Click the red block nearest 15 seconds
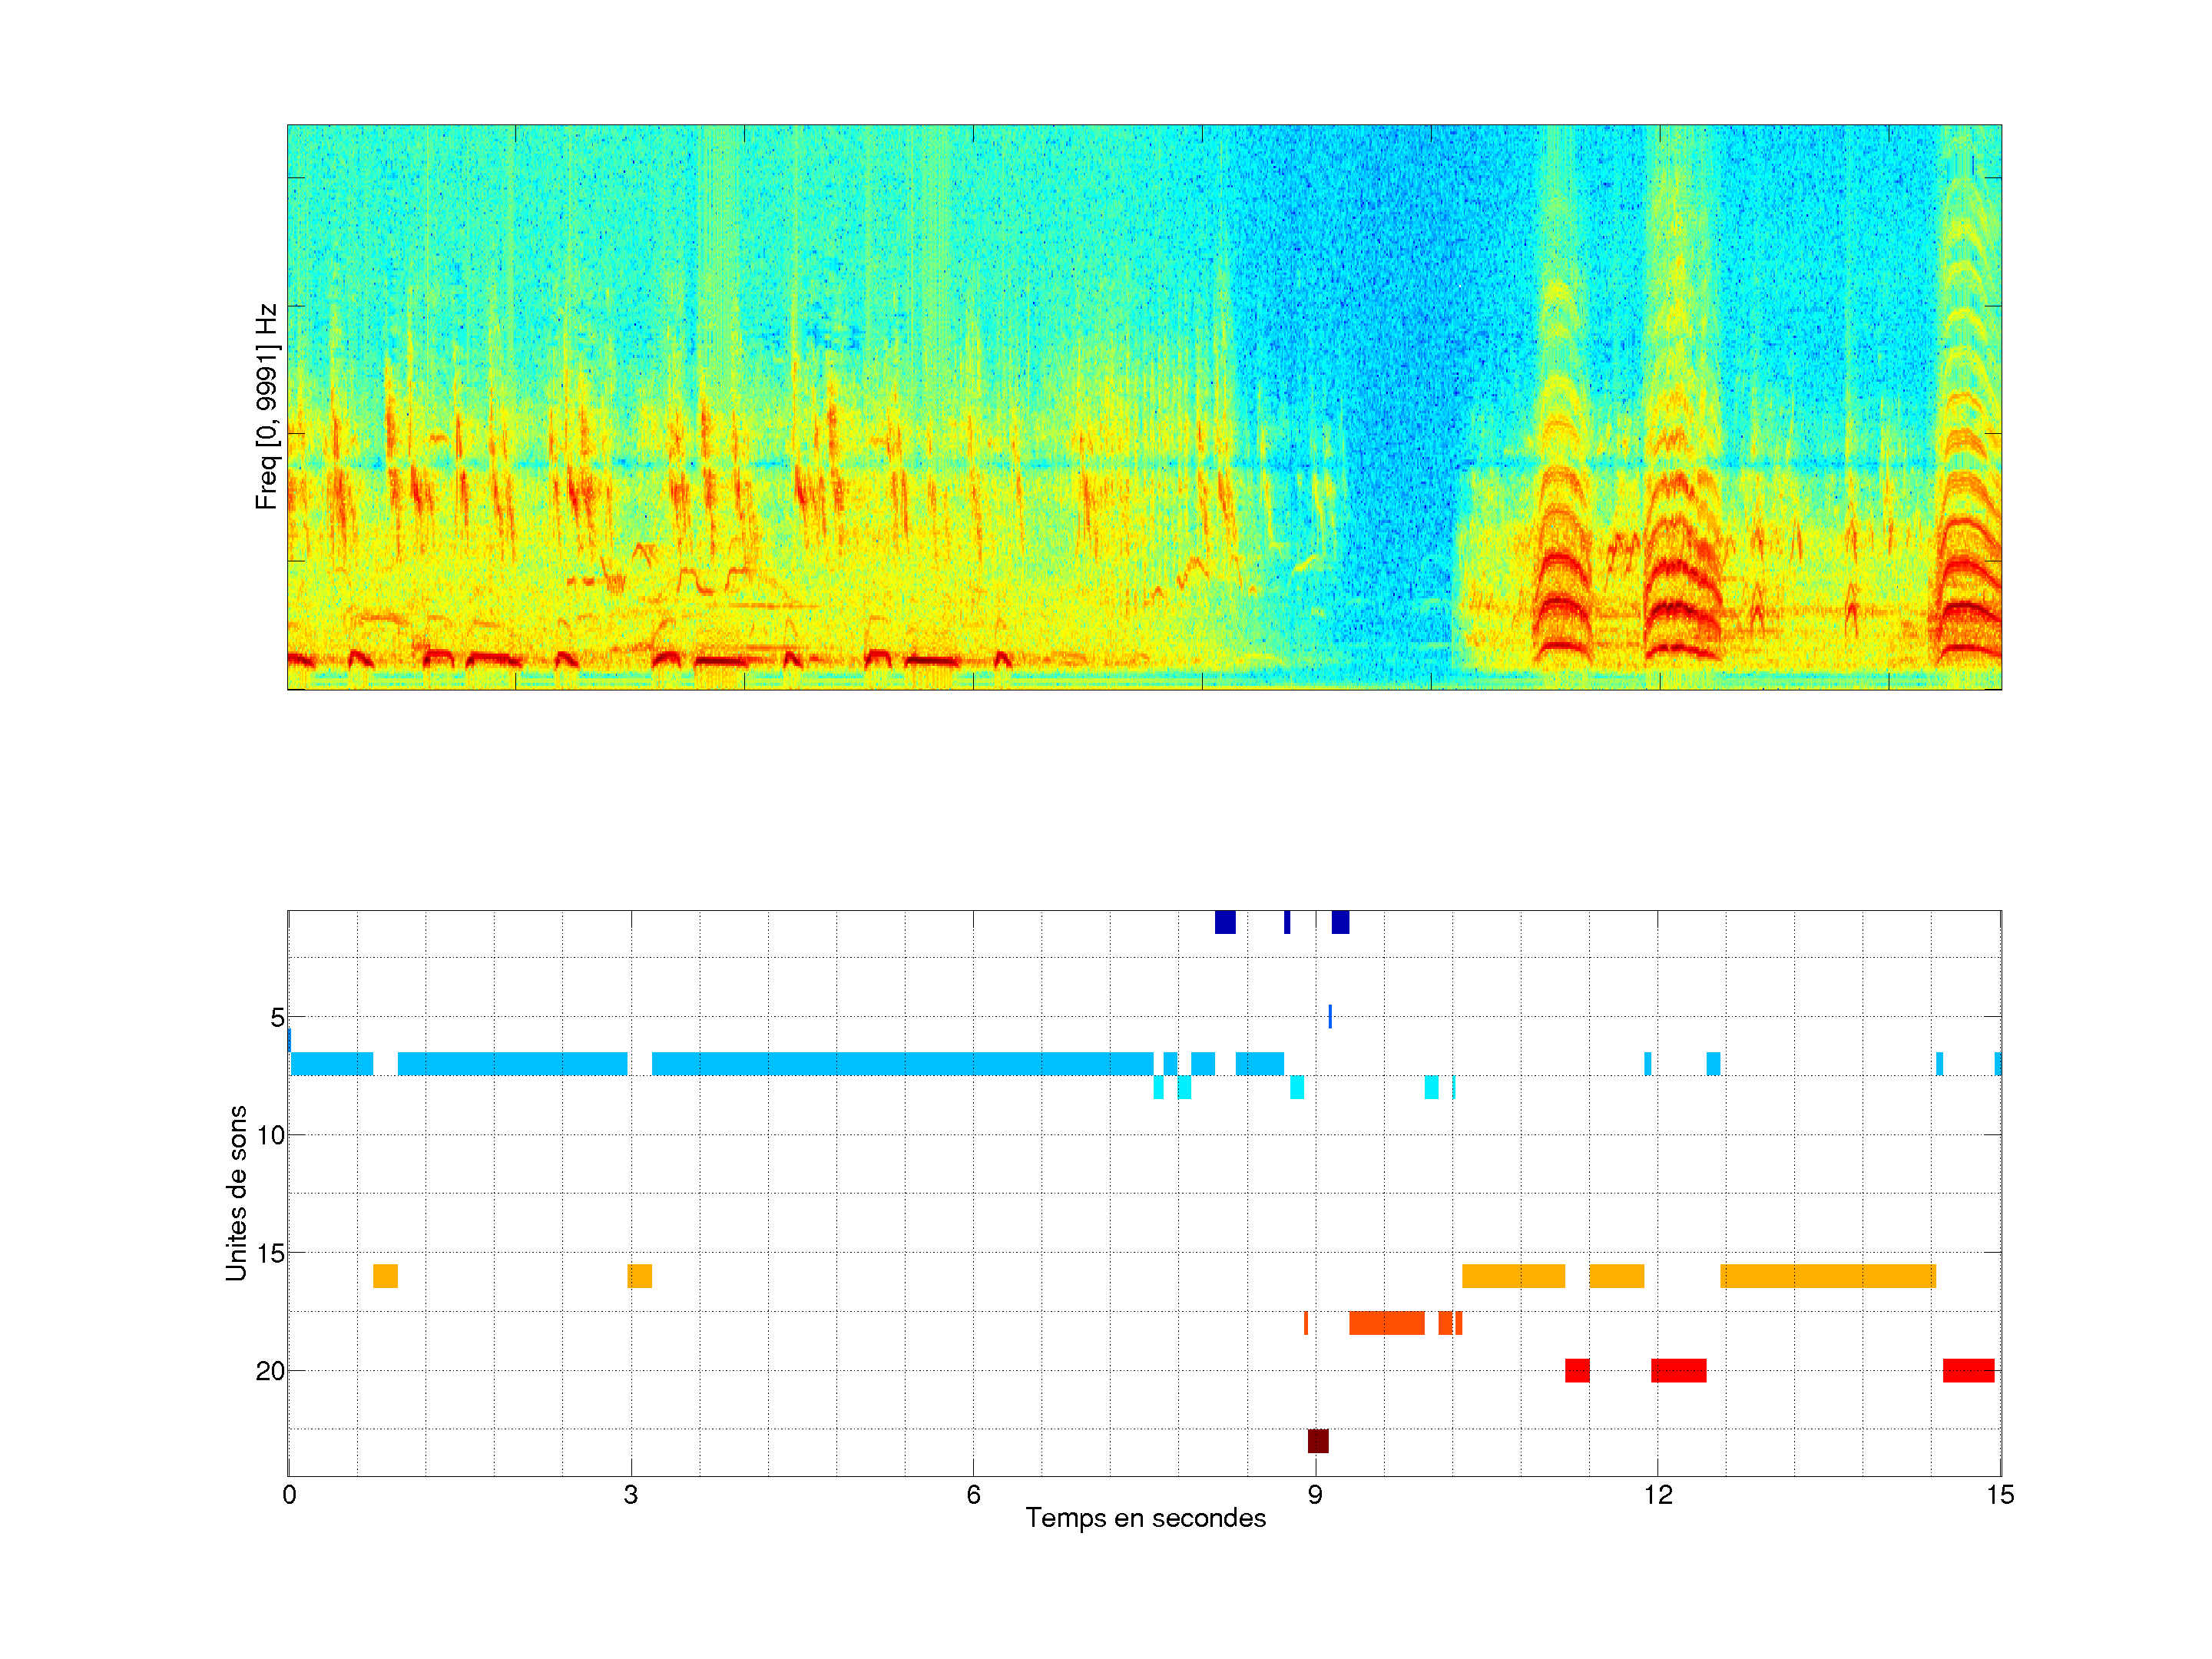This screenshot has width=2212, height=1659. click(x=1968, y=1370)
